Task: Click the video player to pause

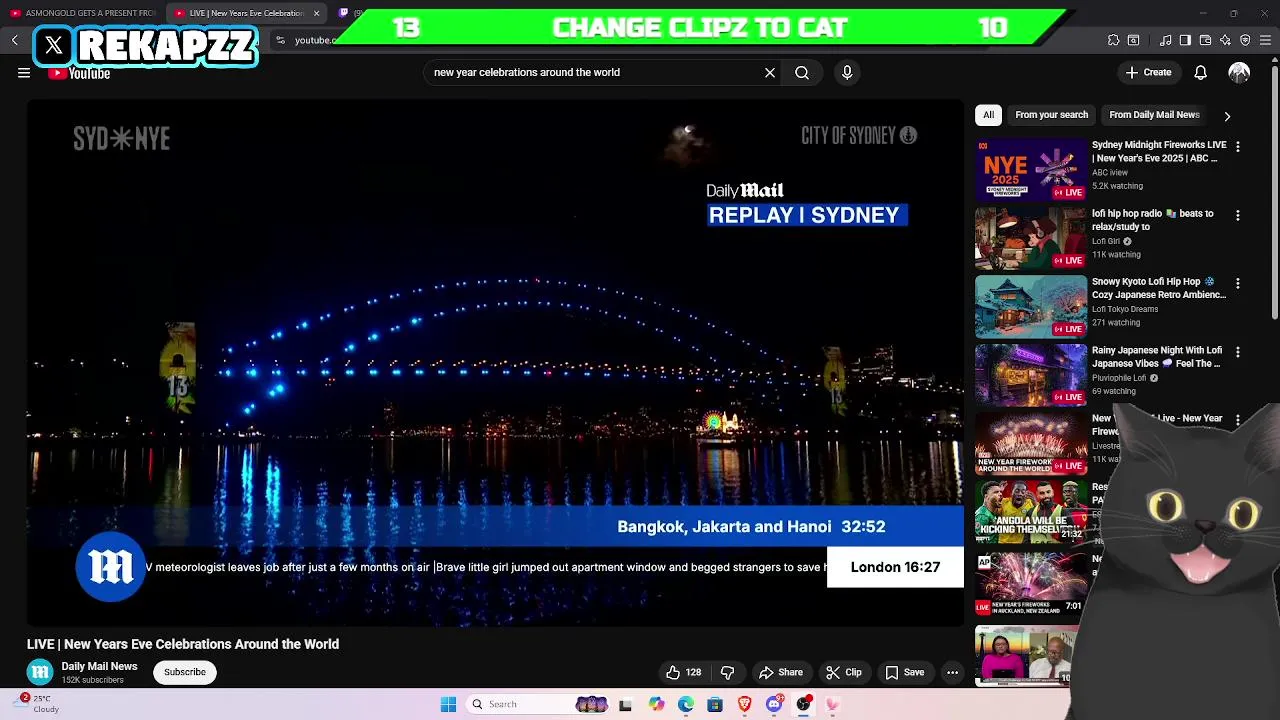Action: (495, 362)
